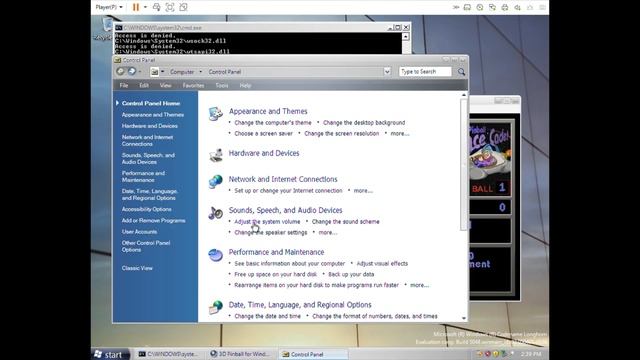Switch to Classic View
Screen dimensions: 640x360
point(137,268)
